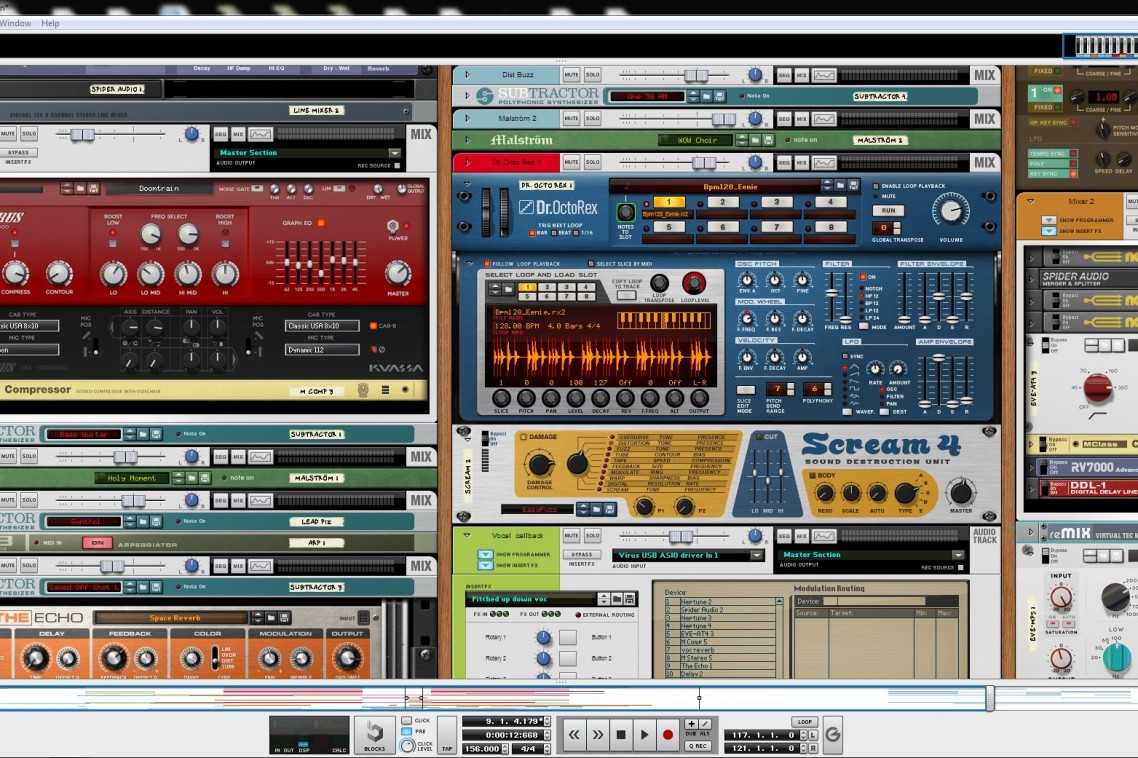Collapse the Mixer 2 device panel

[x=1030, y=201]
